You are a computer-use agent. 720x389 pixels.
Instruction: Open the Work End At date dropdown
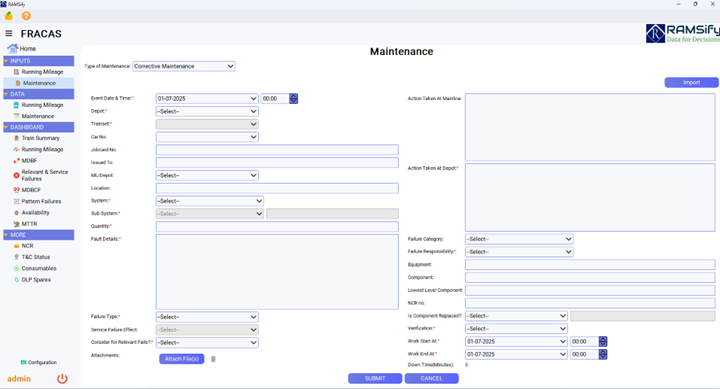click(517, 355)
